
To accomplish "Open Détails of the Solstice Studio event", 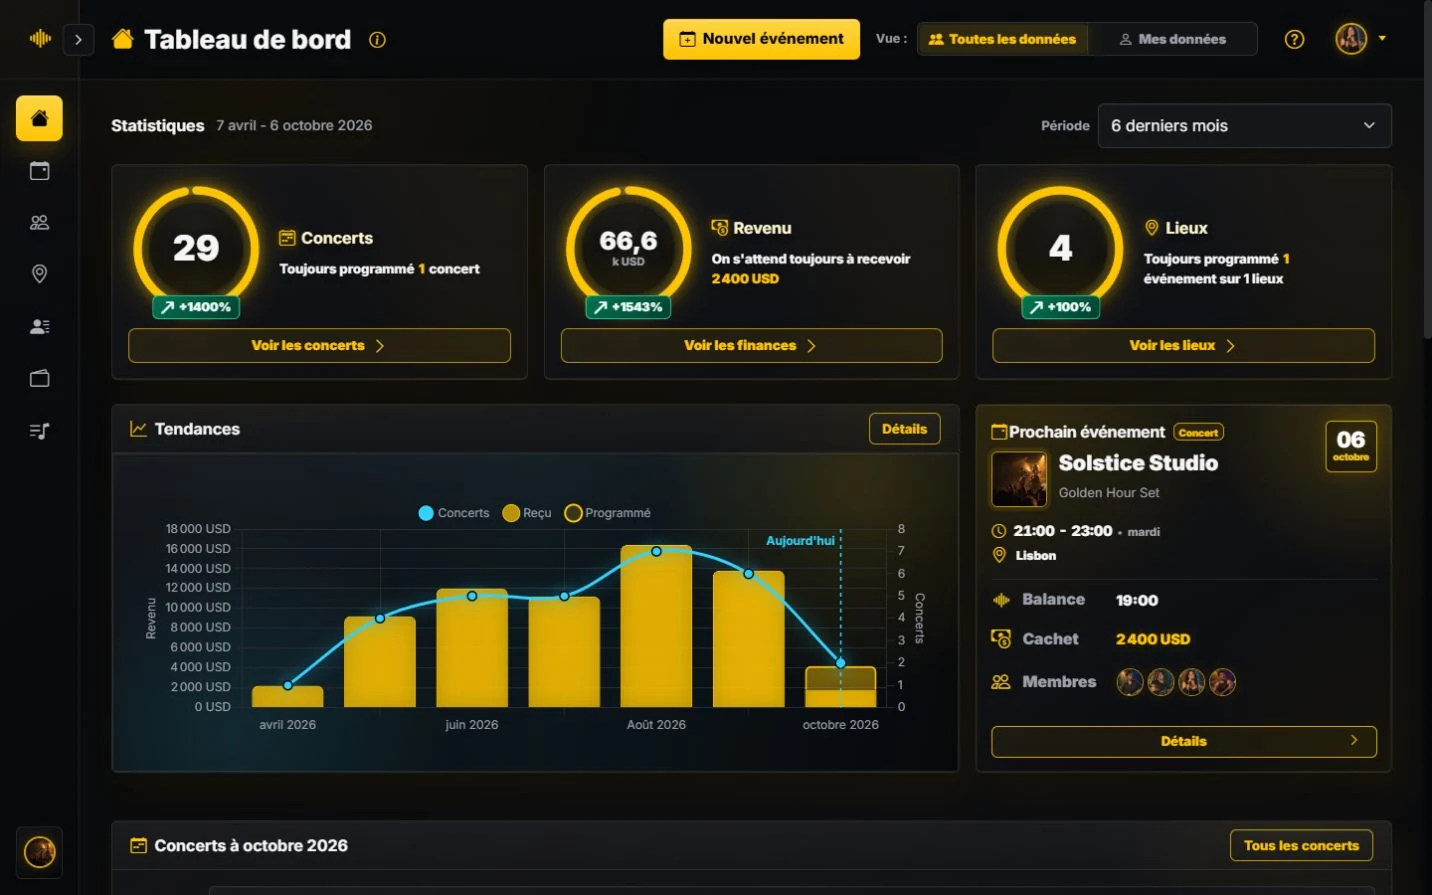I will [1183, 742].
